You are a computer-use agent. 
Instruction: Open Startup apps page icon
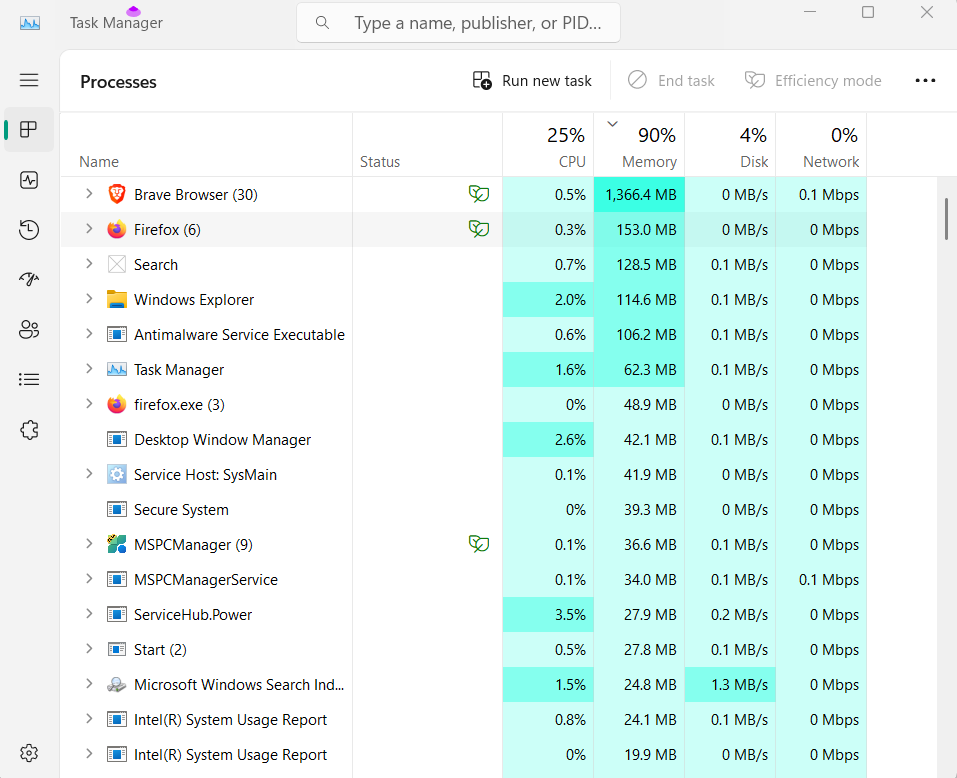(x=29, y=280)
